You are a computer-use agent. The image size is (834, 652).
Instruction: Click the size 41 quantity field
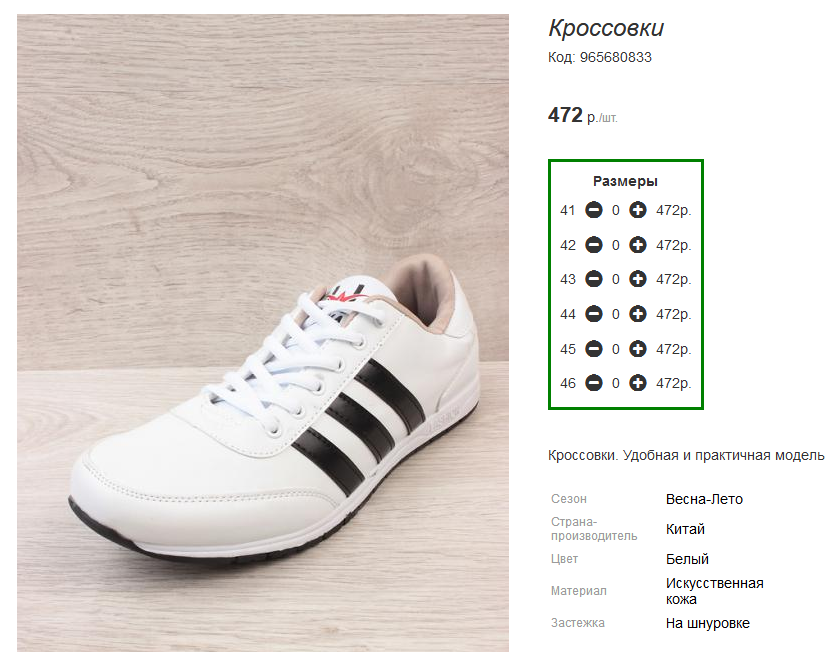(x=616, y=210)
